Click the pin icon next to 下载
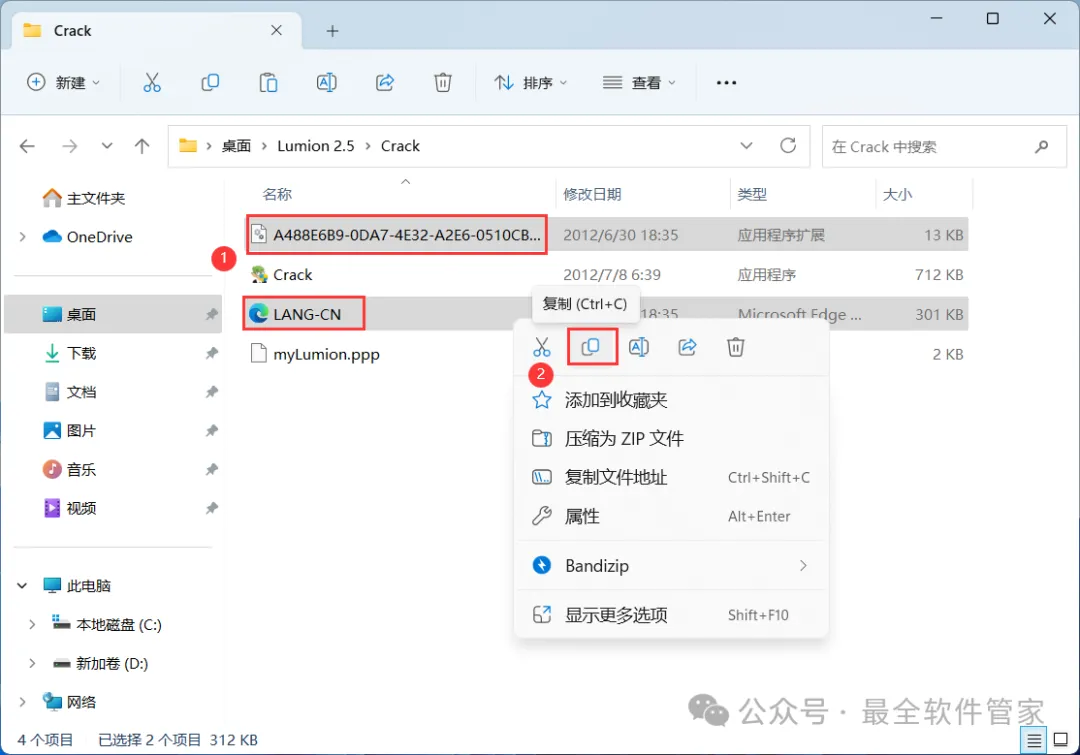This screenshot has height=755, width=1080. (211, 353)
